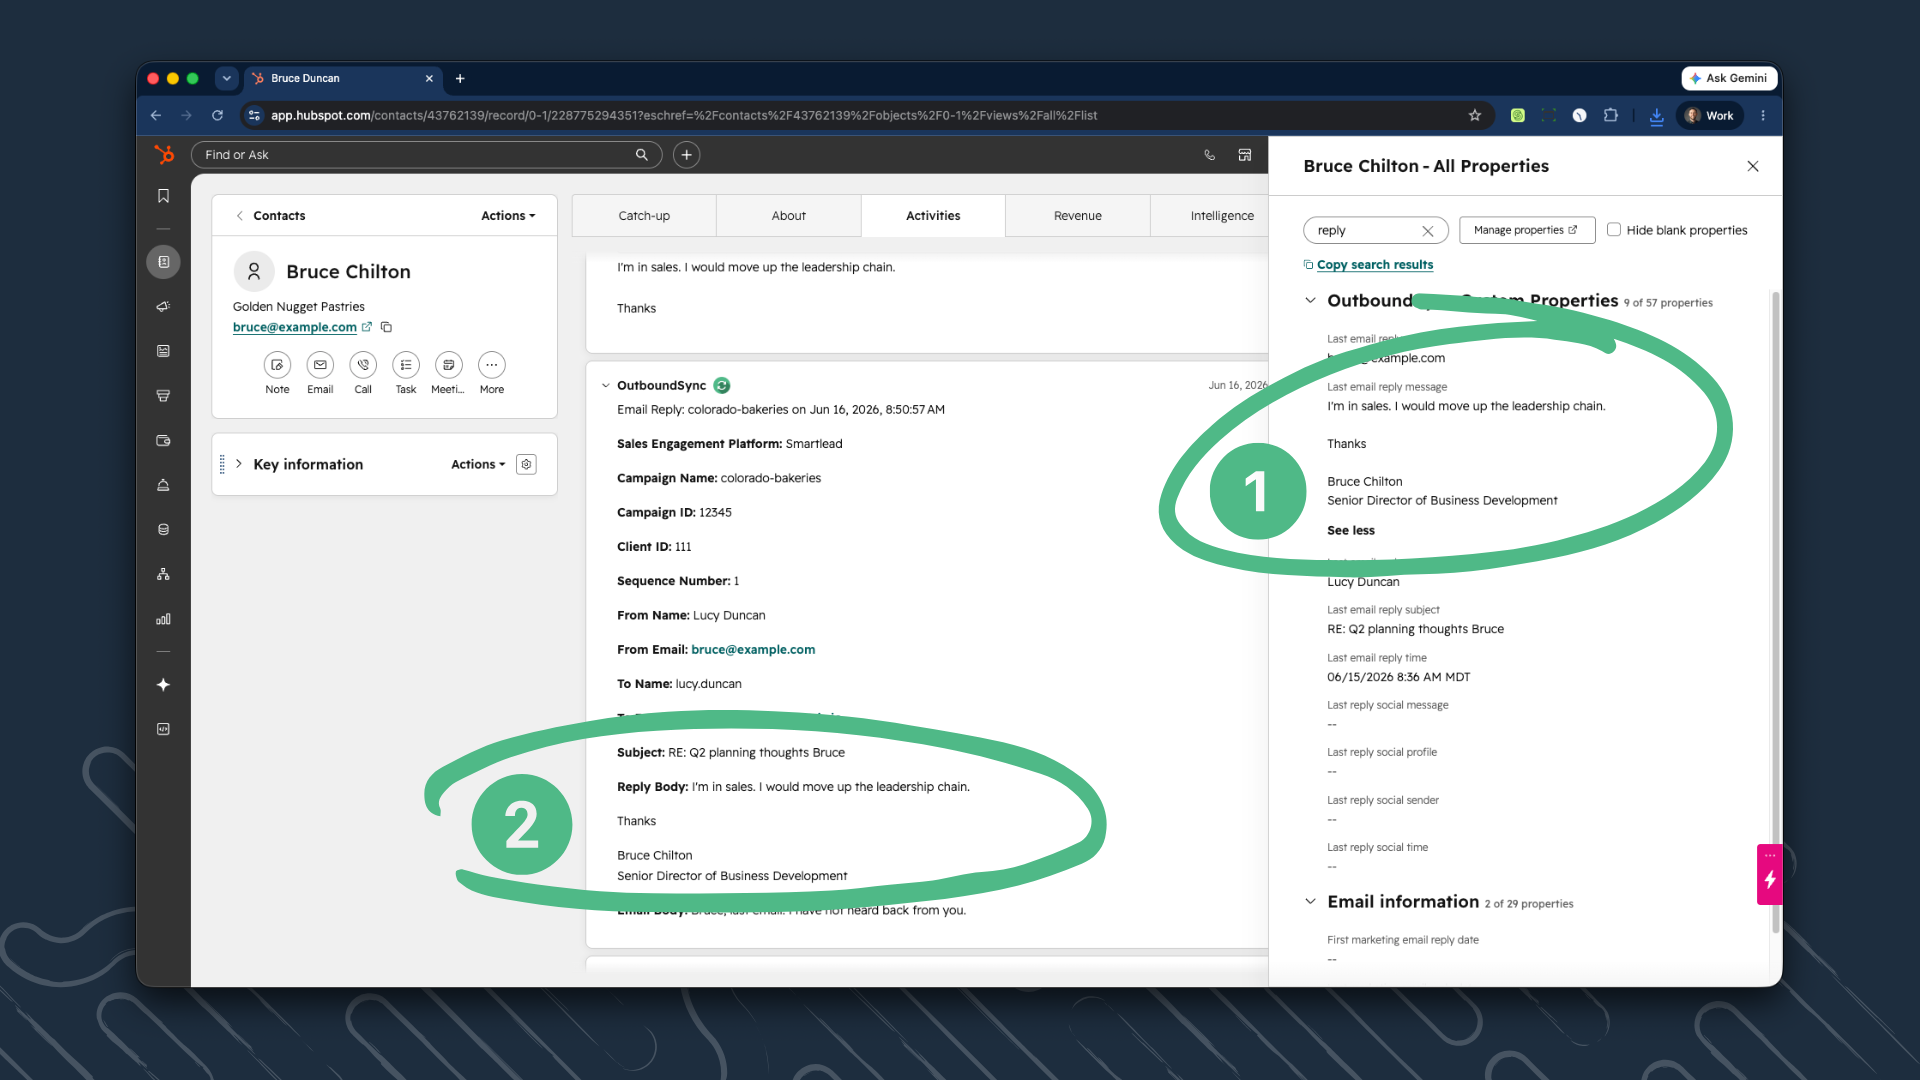Click From Email bruce@example.com link
The height and width of the screenshot is (1080, 1920).
[753, 650]
